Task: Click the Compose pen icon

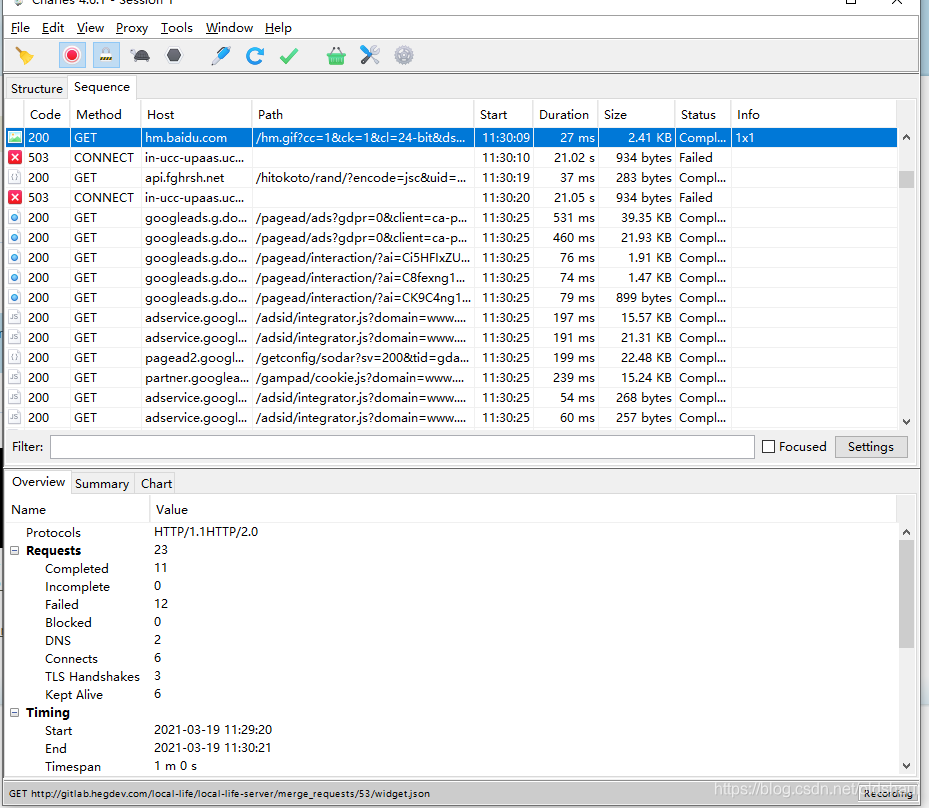Action: tap(221, 56)
